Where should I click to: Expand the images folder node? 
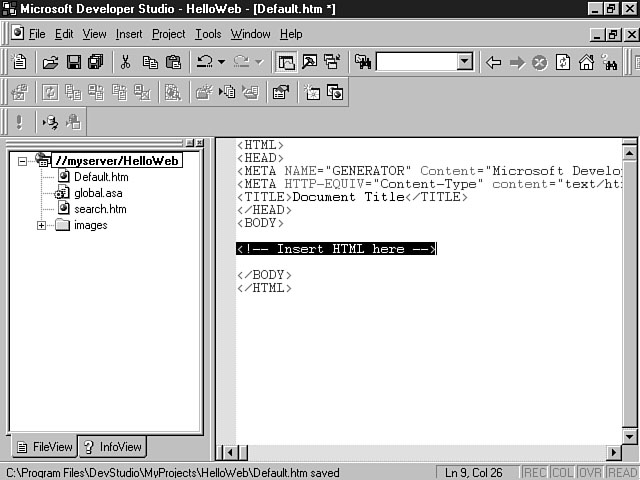tap(42, 225)
